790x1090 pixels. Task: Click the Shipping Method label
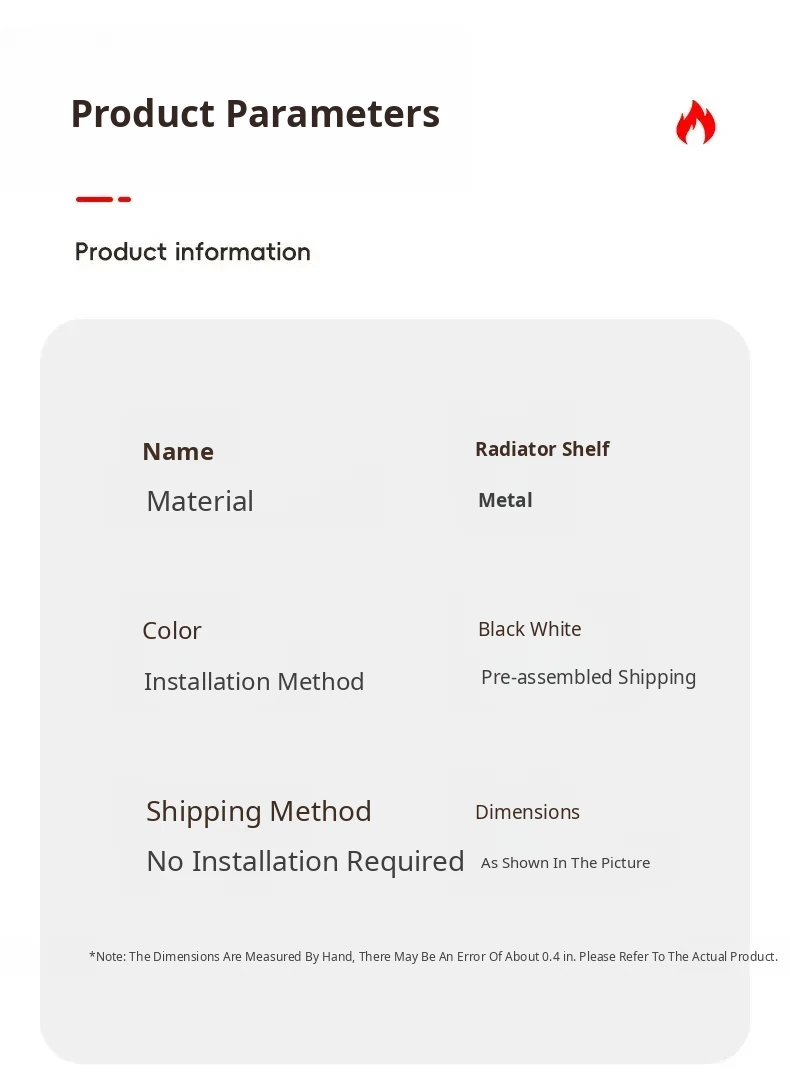coord(259,811)
